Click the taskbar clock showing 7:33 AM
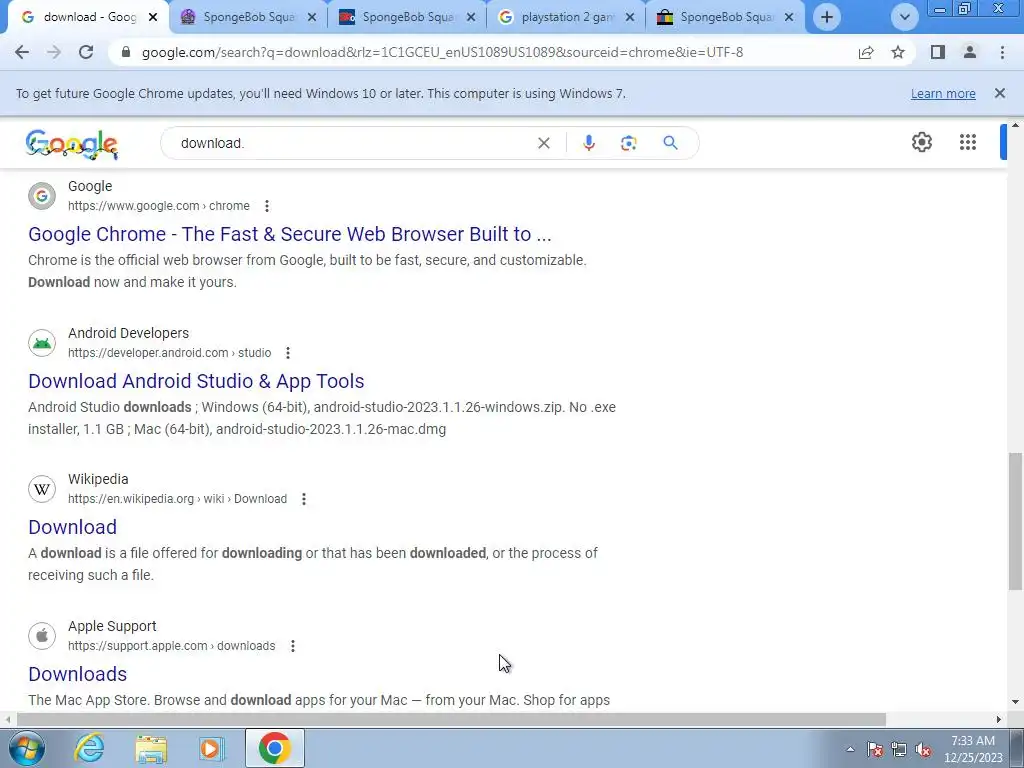 (973, 749)
